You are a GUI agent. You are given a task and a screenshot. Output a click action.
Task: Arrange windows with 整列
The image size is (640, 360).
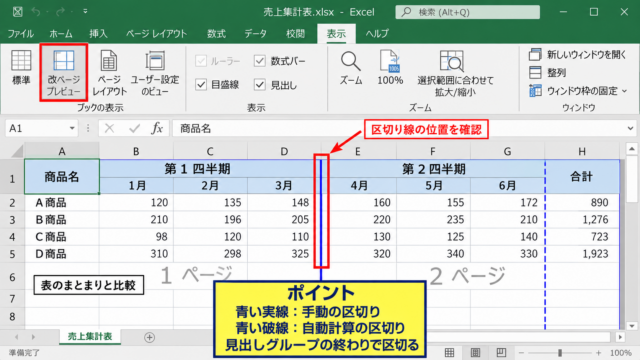548,73
